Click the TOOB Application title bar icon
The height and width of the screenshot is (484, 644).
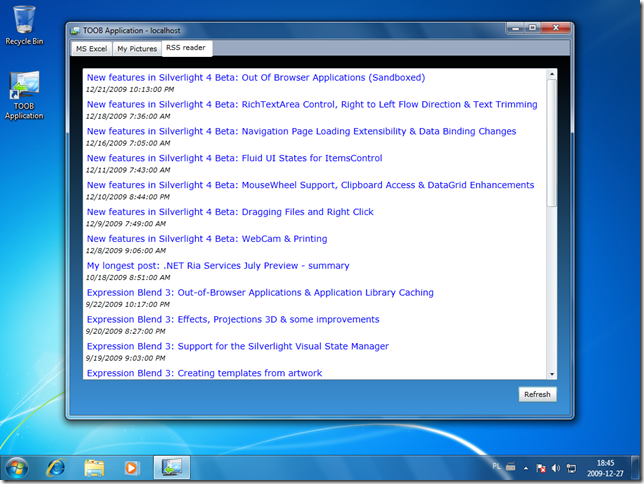[75, 31]
